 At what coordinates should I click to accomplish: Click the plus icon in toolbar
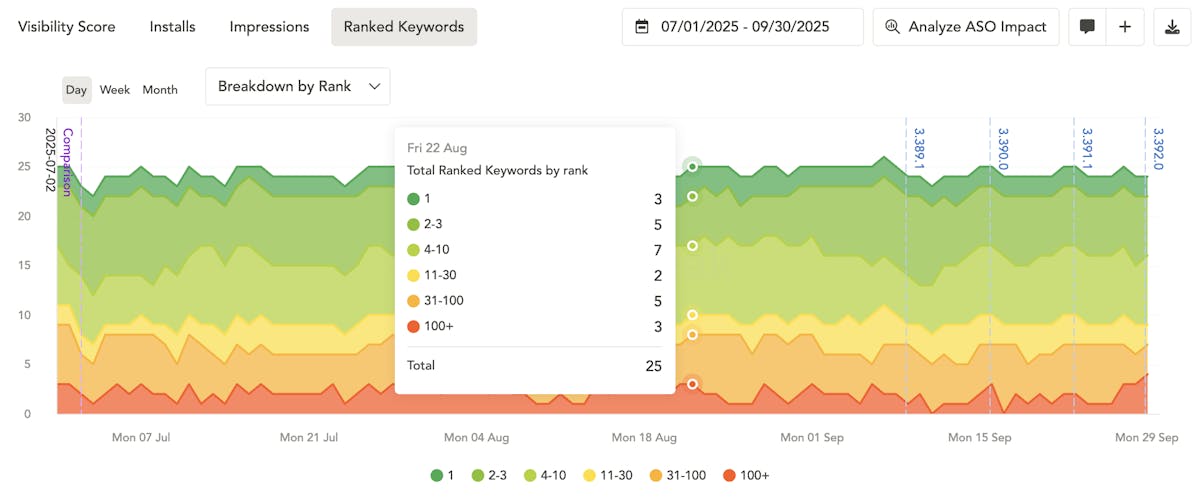pyautogui.click(x=1125, y=27)
